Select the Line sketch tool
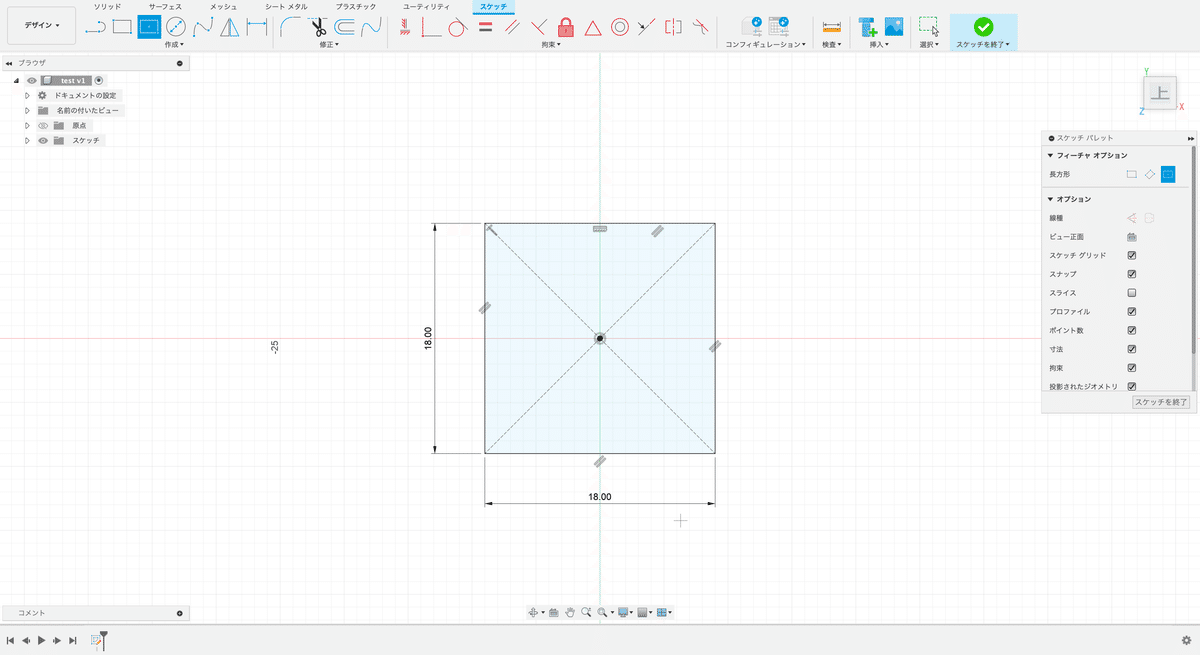 [95, 27]
